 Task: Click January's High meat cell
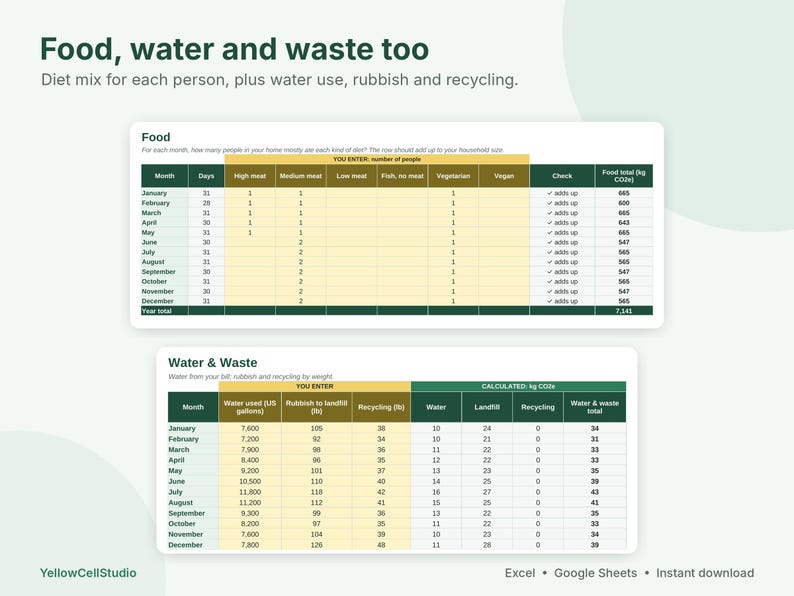(x=250, y=193)
